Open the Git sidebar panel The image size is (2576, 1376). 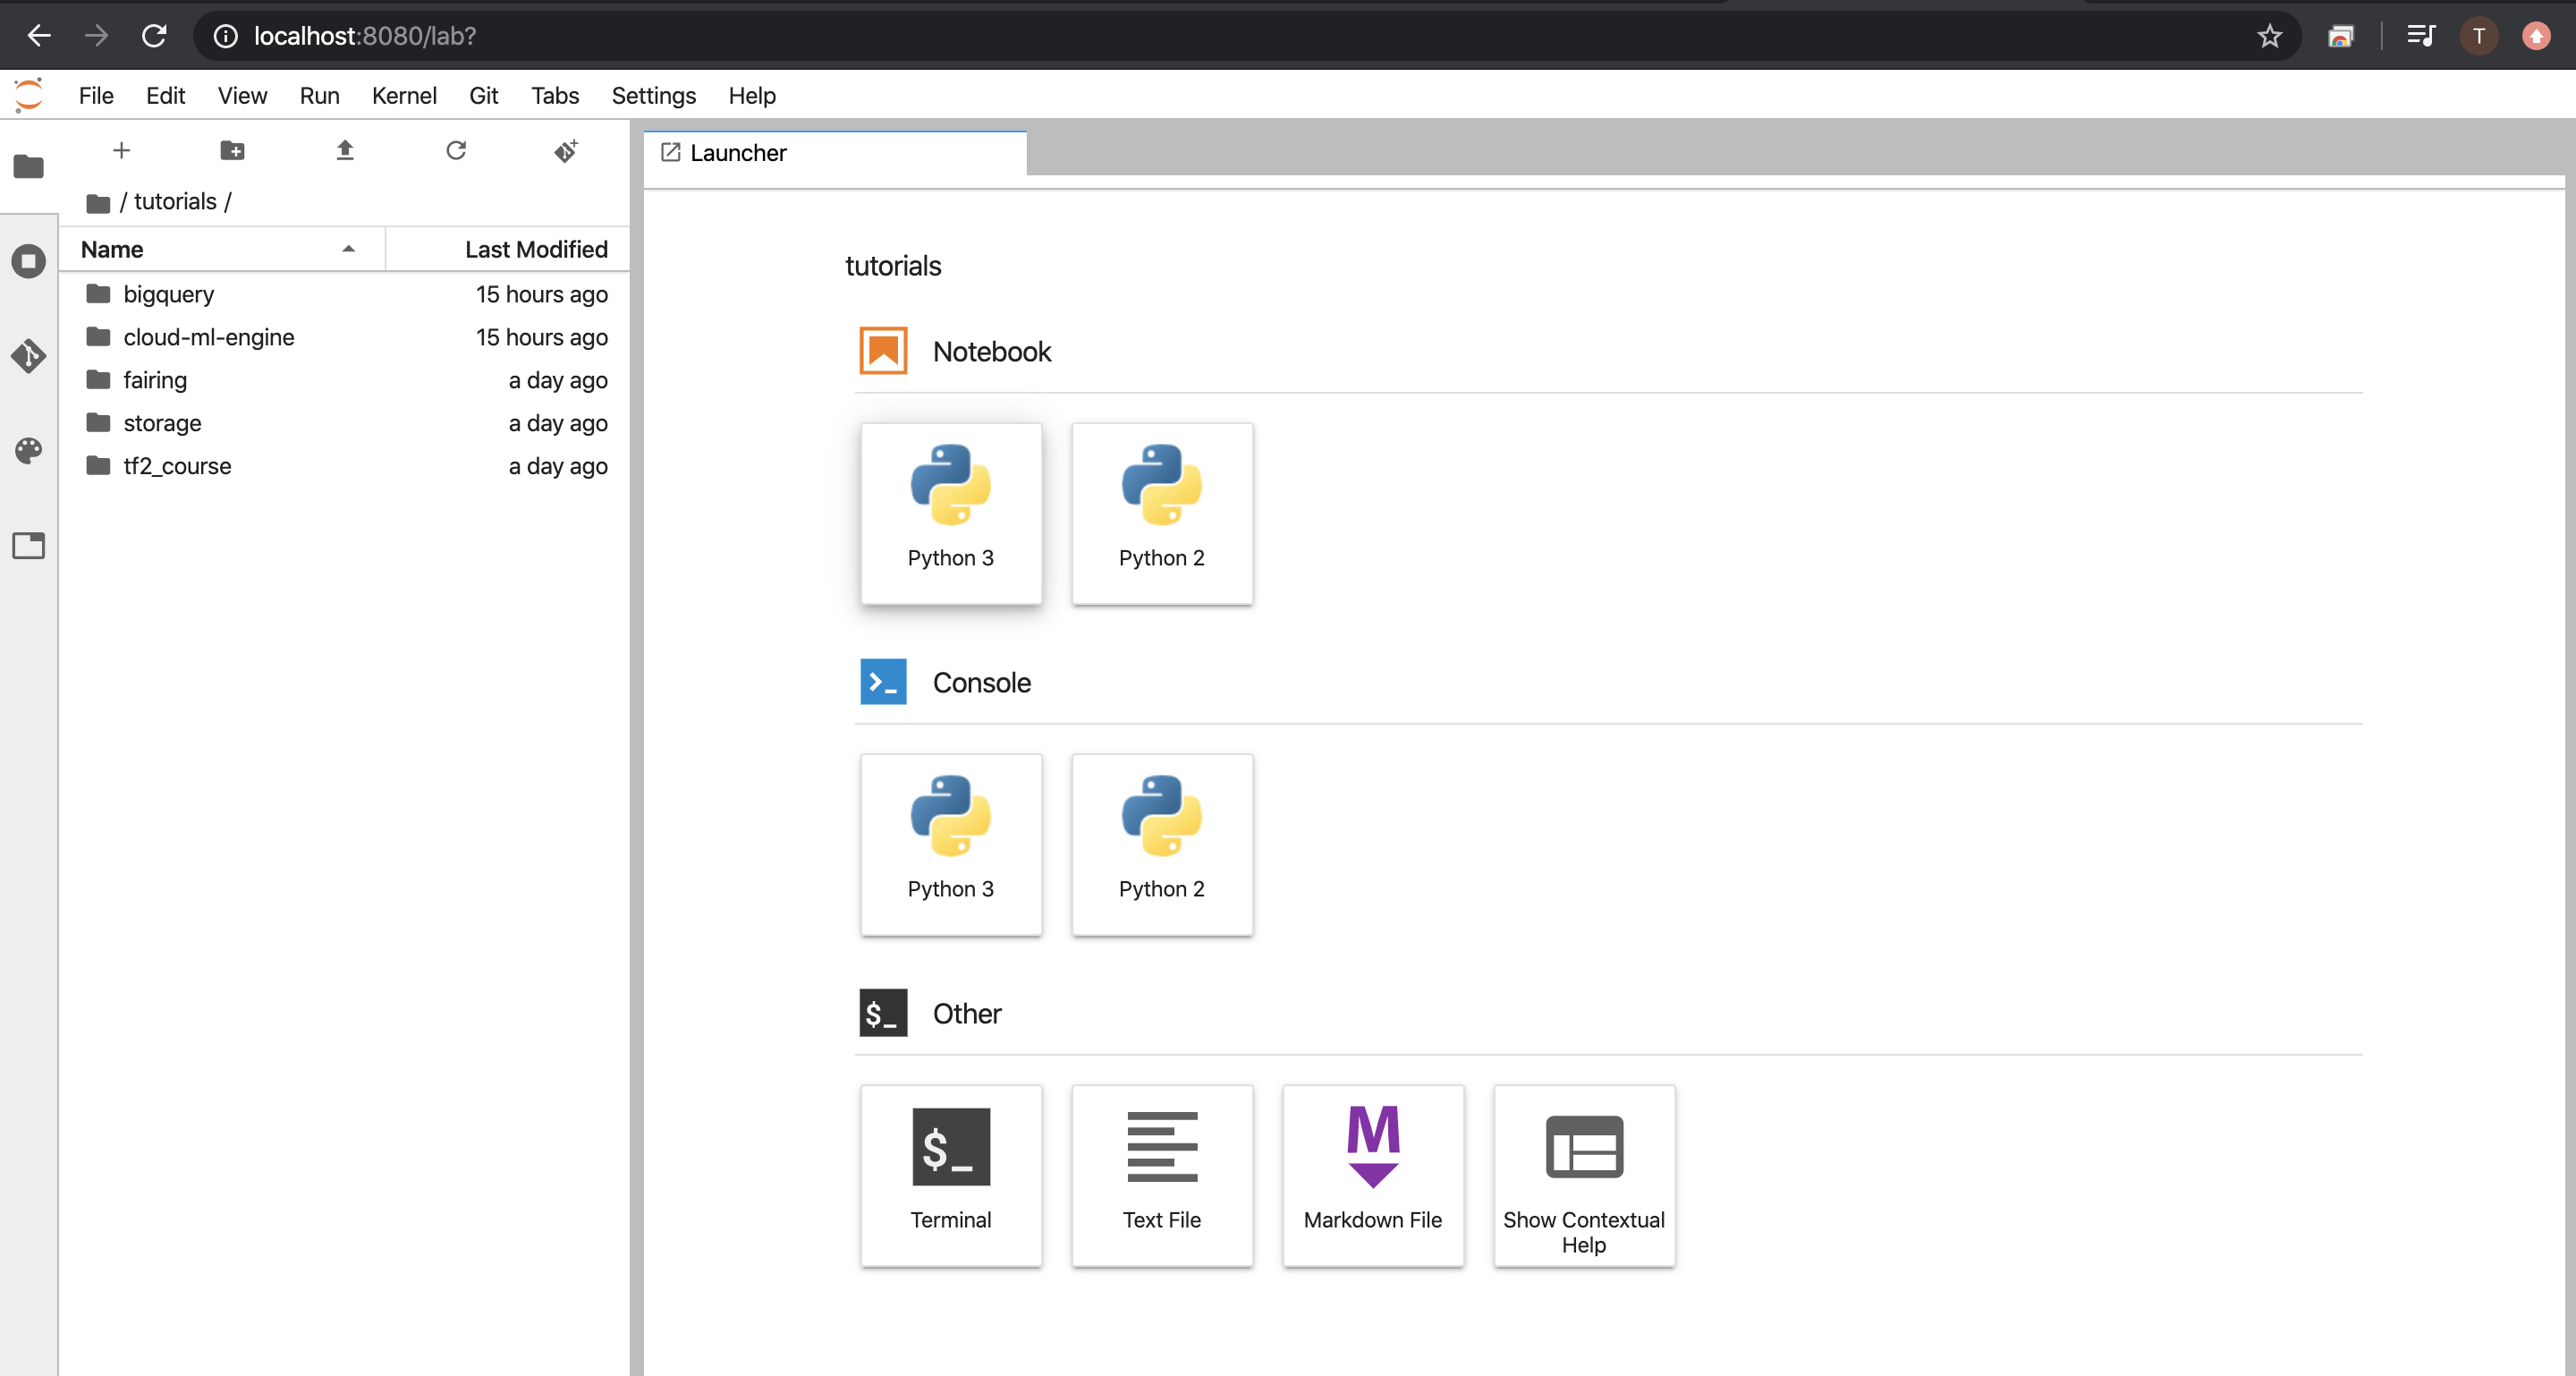point(28,355)
